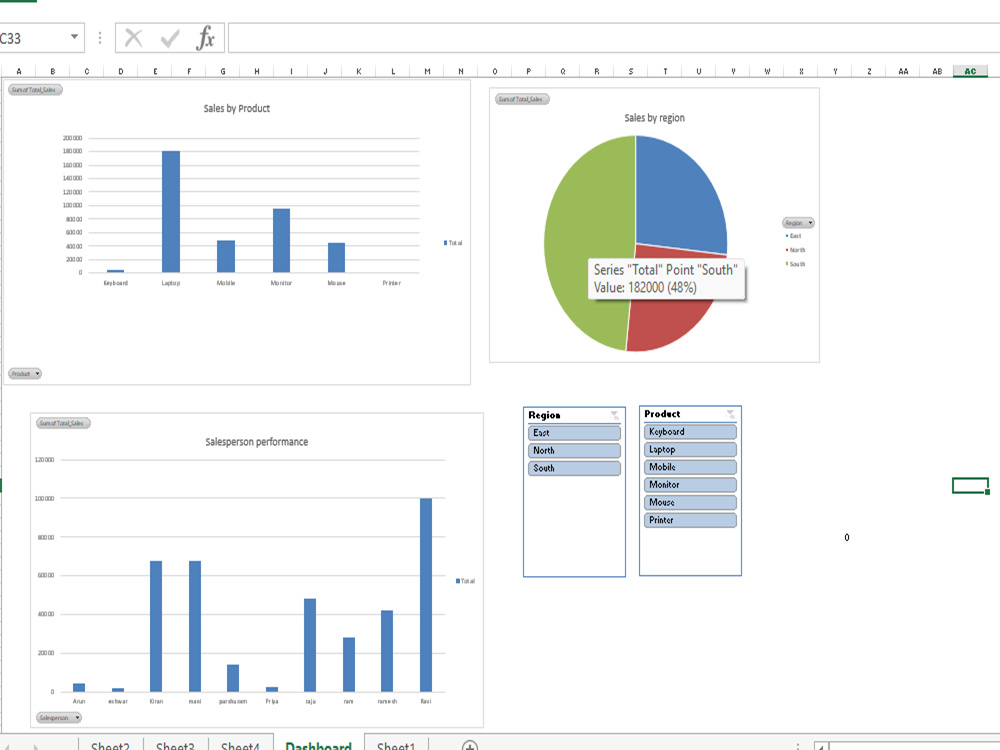
Task: Toggle the Laptop product slicer item
Action: [690, 450]
